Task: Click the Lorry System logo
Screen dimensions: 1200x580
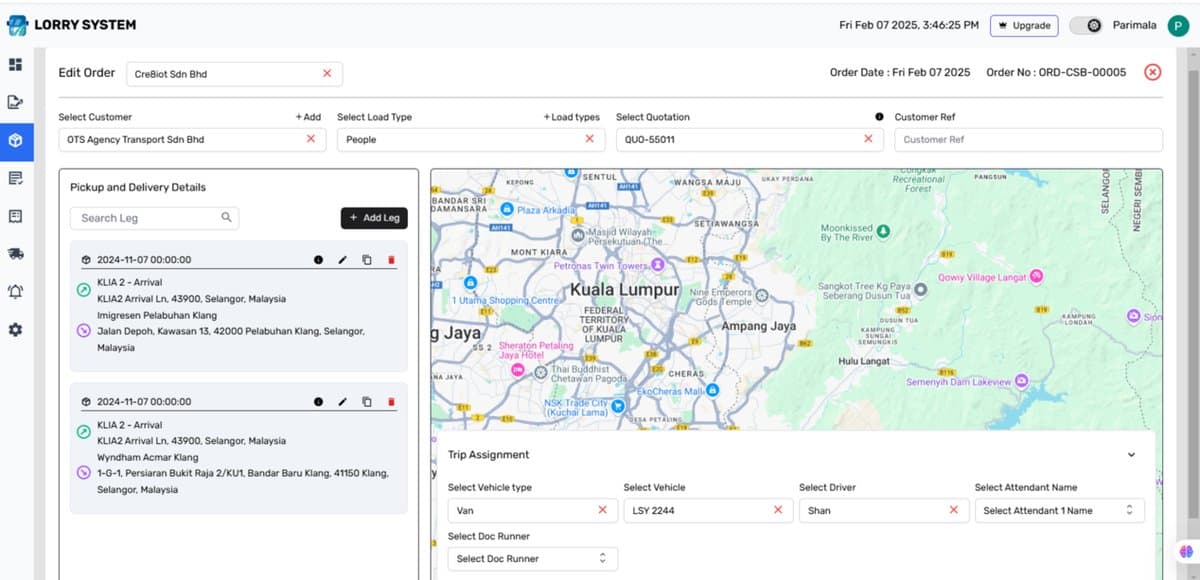Action: pos(72,25)
